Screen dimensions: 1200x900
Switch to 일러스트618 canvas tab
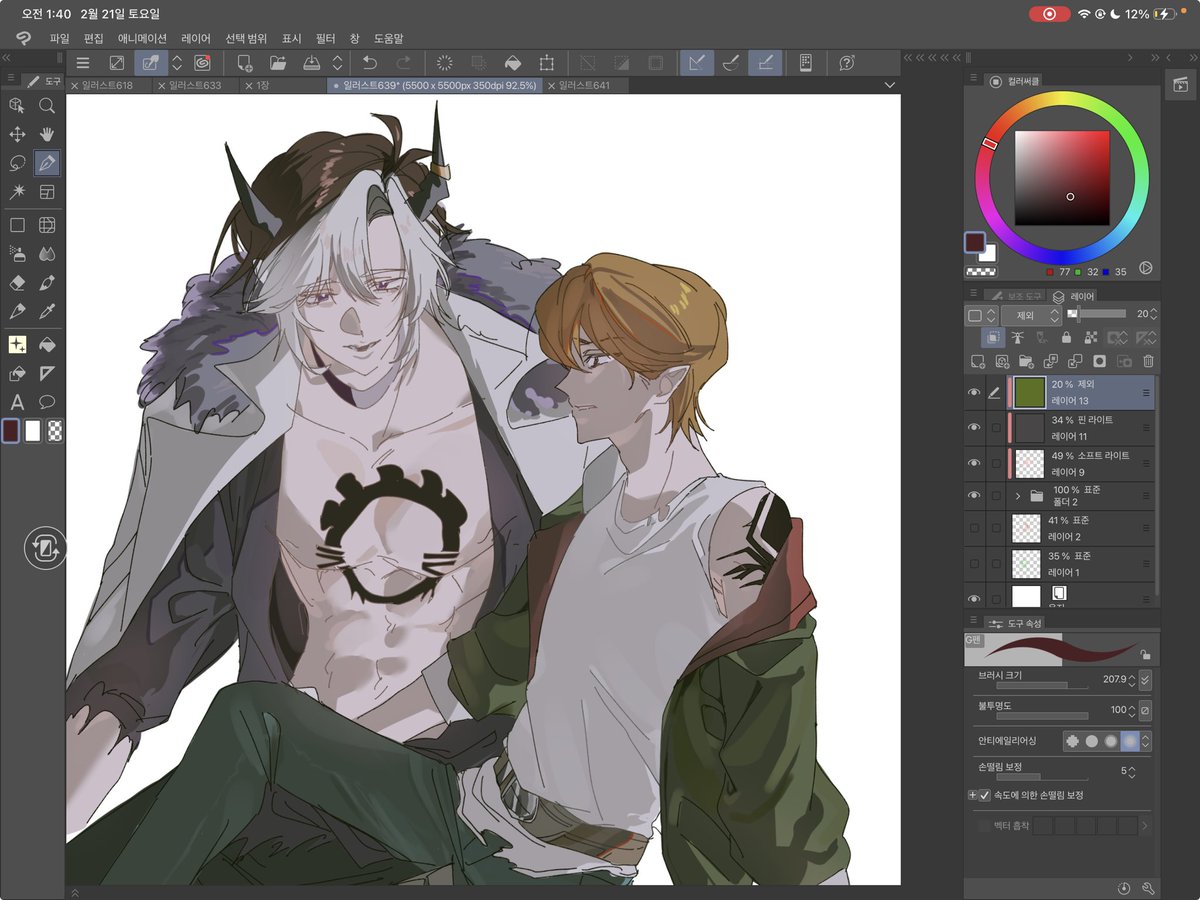click(108, 86)
